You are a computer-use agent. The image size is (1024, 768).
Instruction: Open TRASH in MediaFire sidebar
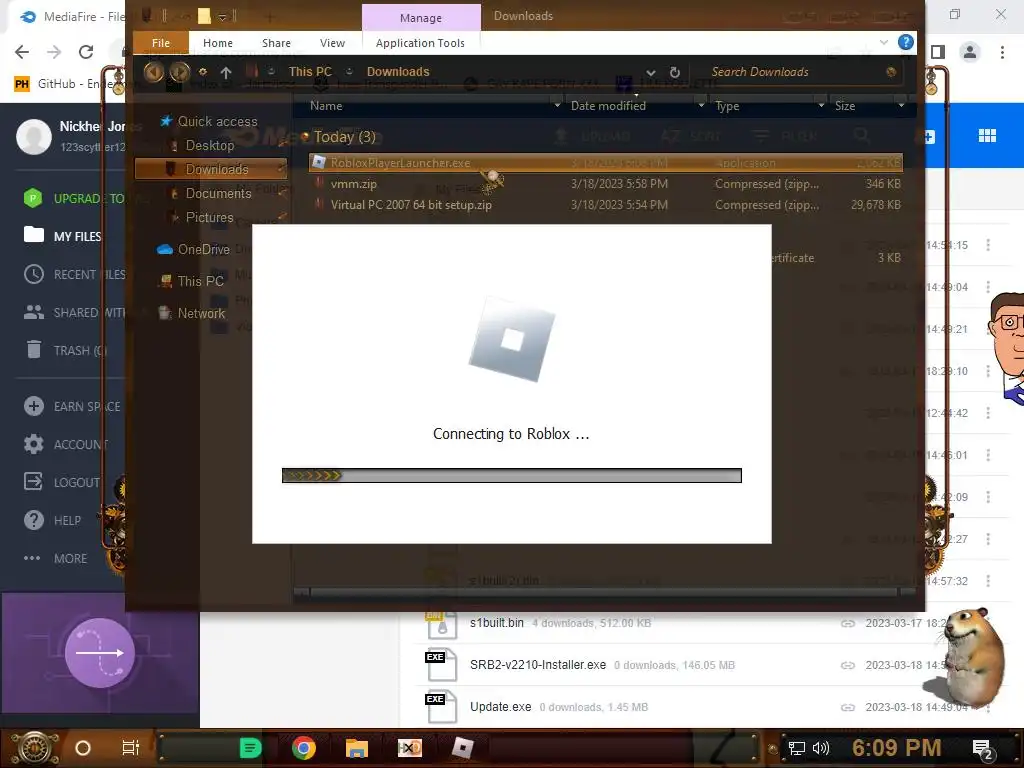click(65, 351)
